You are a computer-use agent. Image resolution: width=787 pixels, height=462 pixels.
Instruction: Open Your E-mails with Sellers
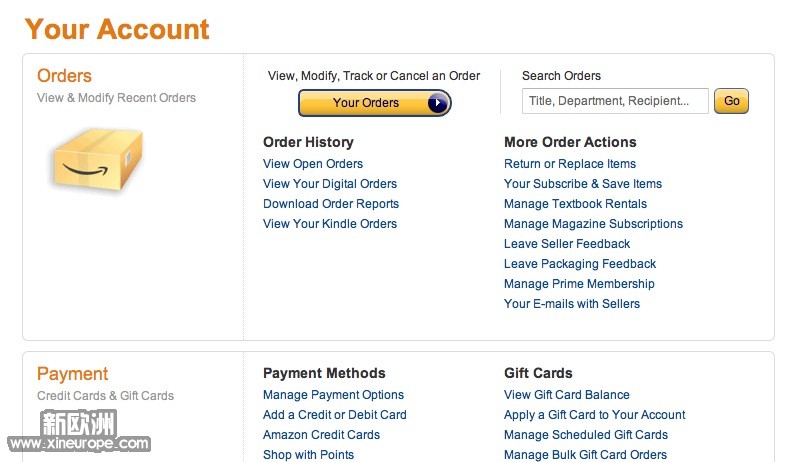[x=572, y=304]
